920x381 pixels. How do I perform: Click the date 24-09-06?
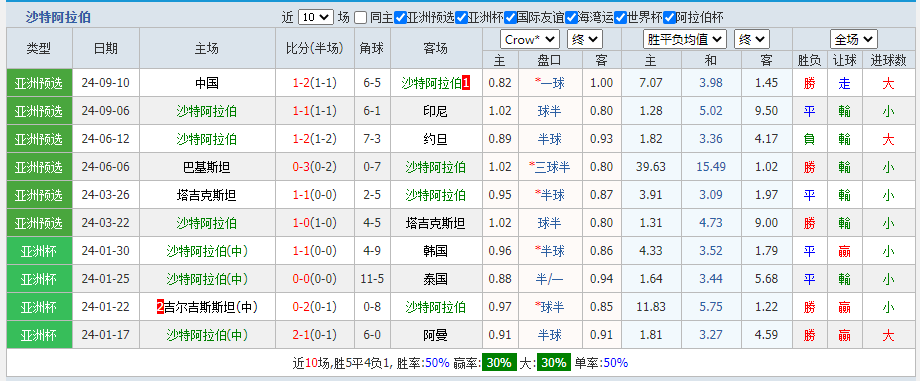(106, 111)
